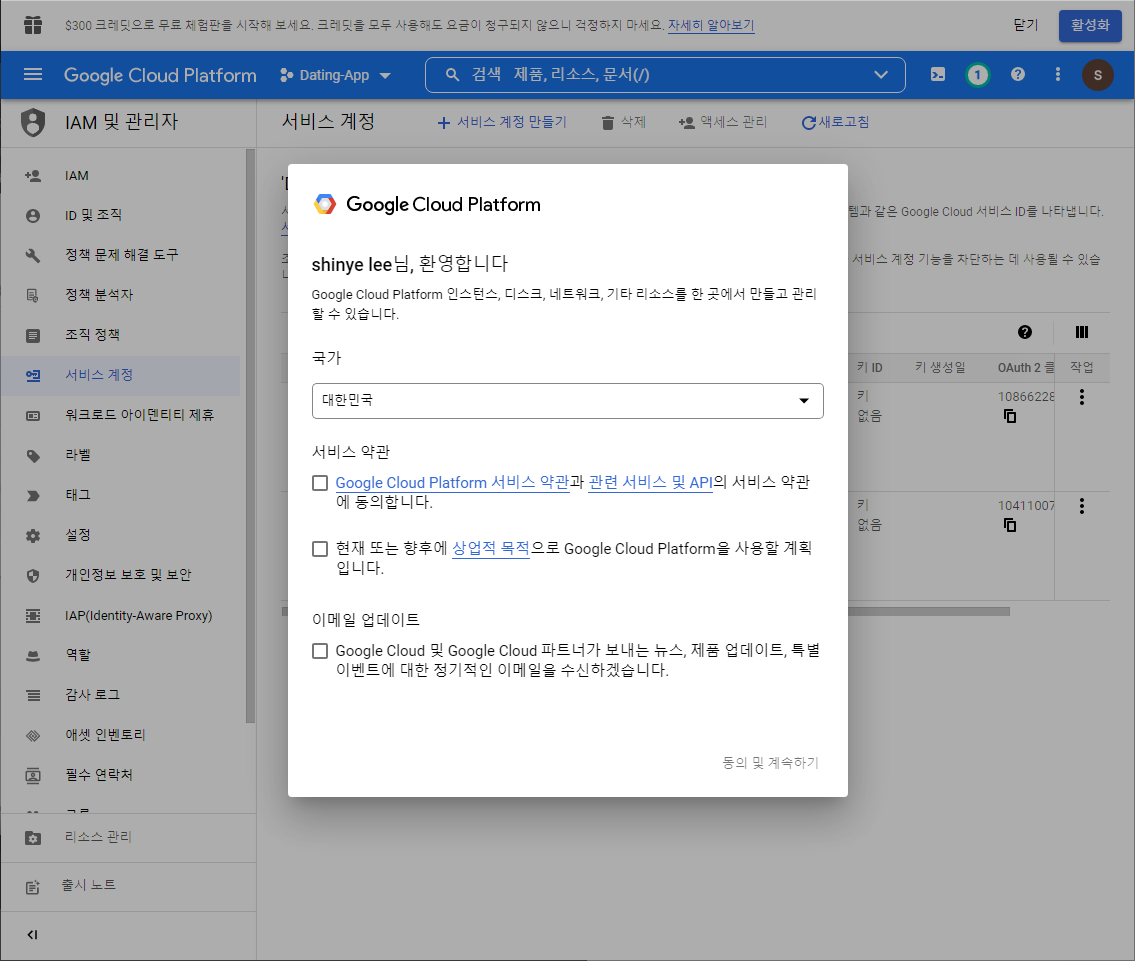Screen dimensions: 1135x961
Task: Click the 작업 column header
Action: [1081, 368]
